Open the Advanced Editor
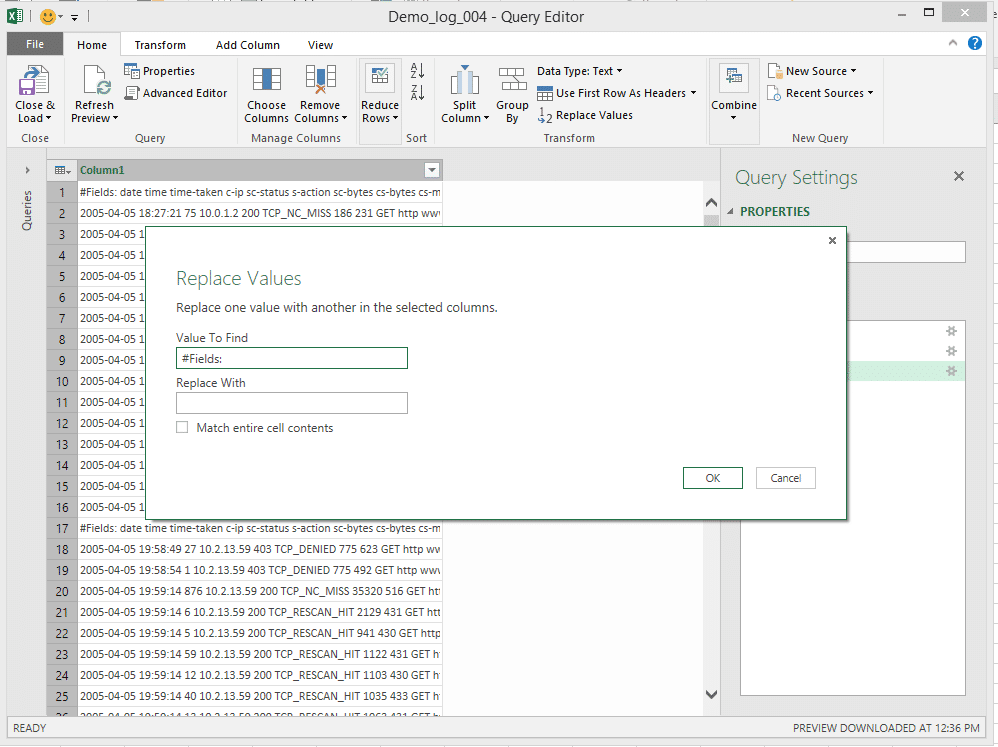 pos(176,93)
